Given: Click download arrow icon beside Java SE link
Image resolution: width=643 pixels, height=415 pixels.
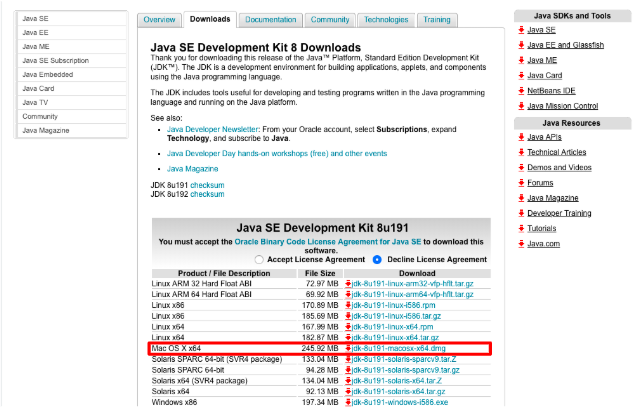Looking at the screenshot, I should pos(521,30).
